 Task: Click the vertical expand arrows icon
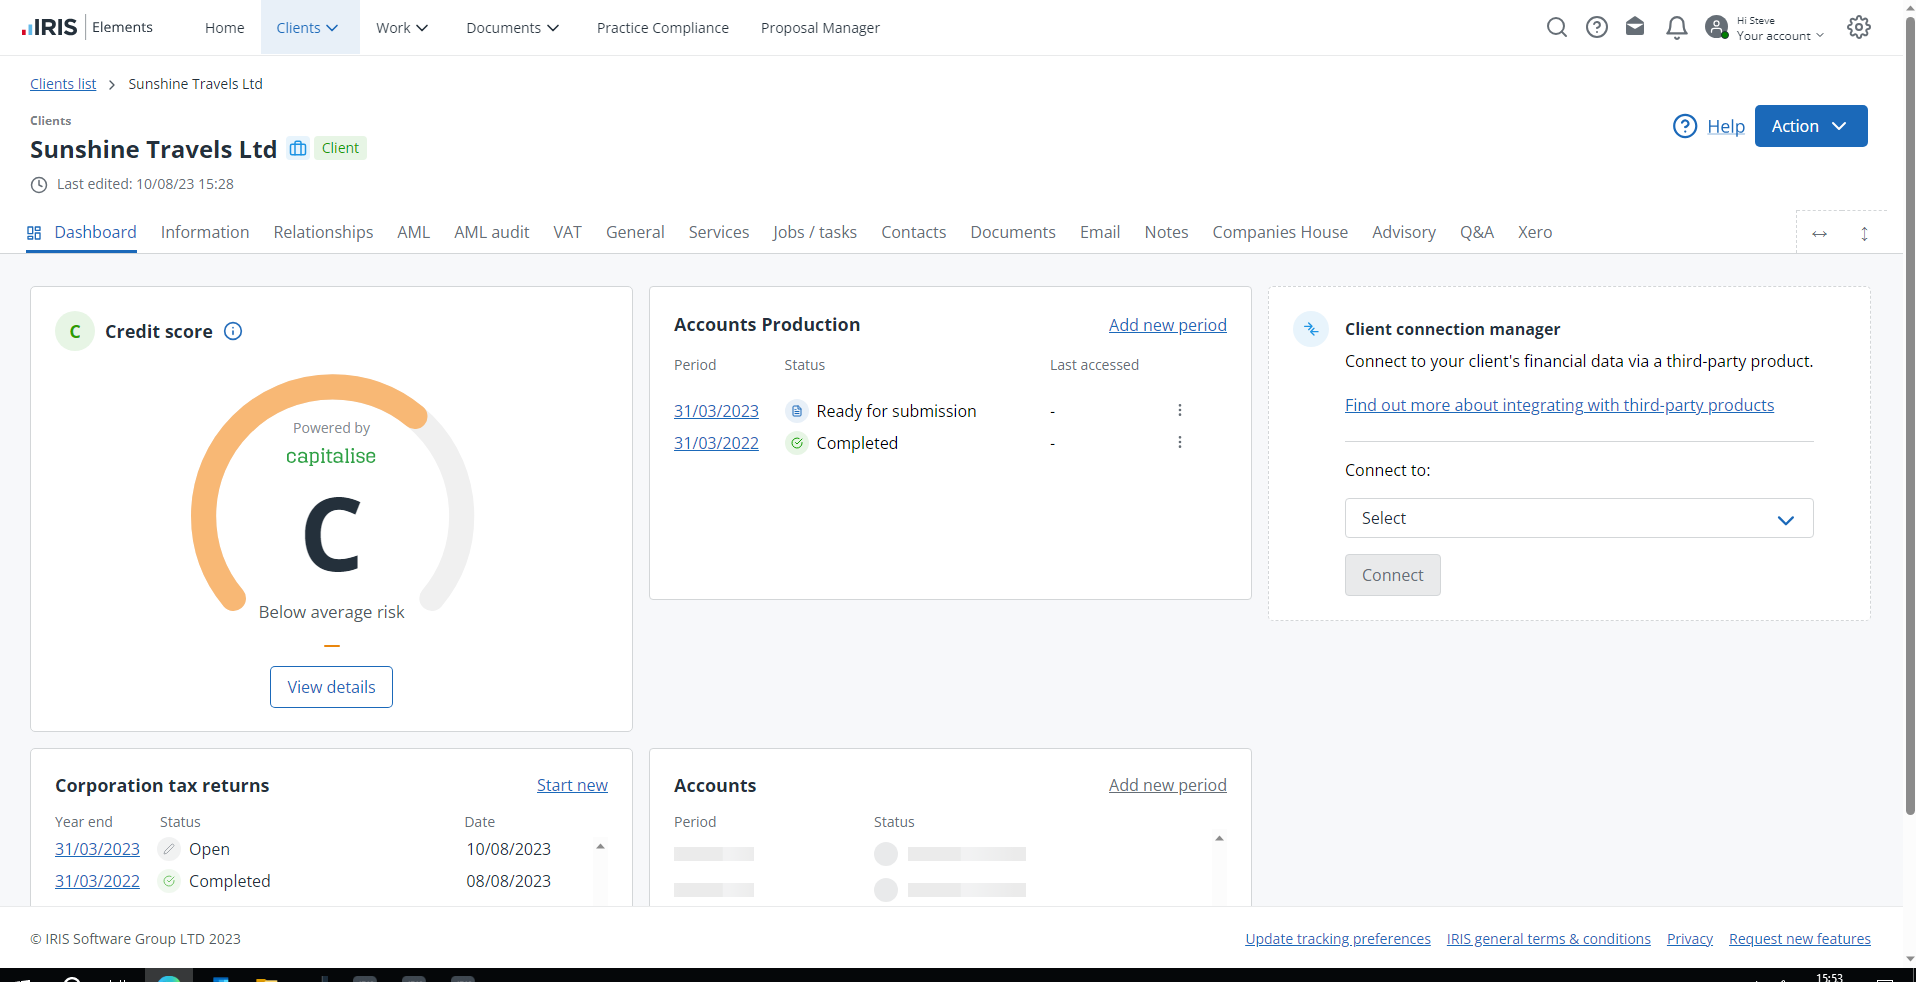1864,234
